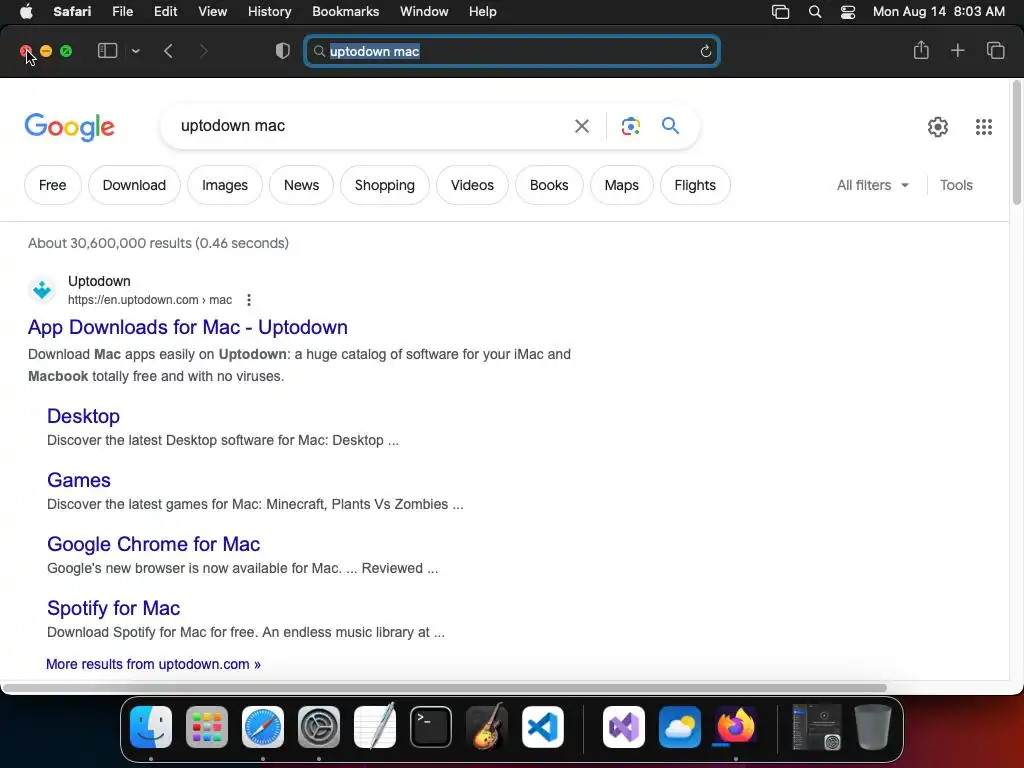Click the horizontal scrollbar at page bottom
This screenshot has height=768, width=1024.
pos(444,688)
